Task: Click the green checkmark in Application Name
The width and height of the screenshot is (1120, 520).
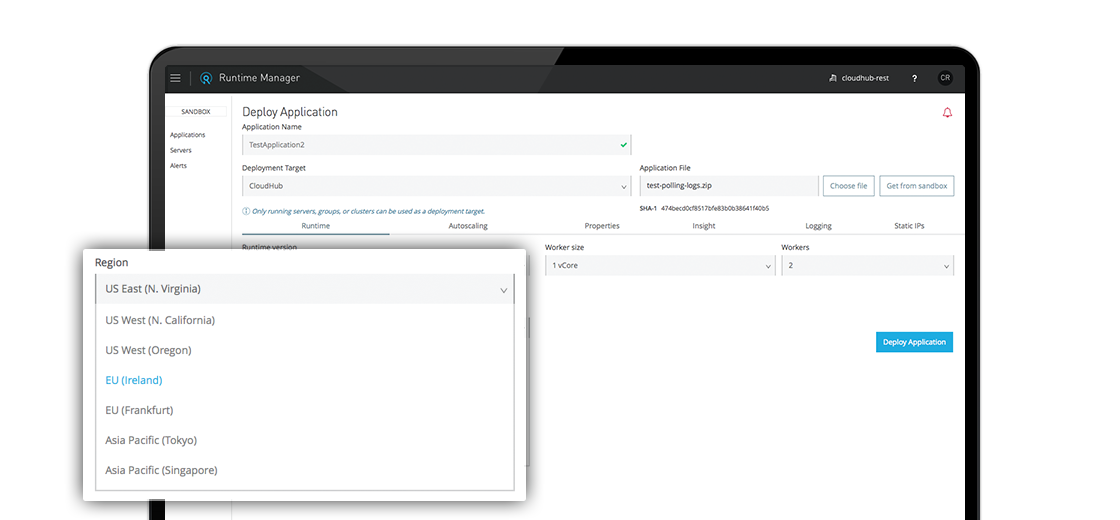Action: pos(624,144)
